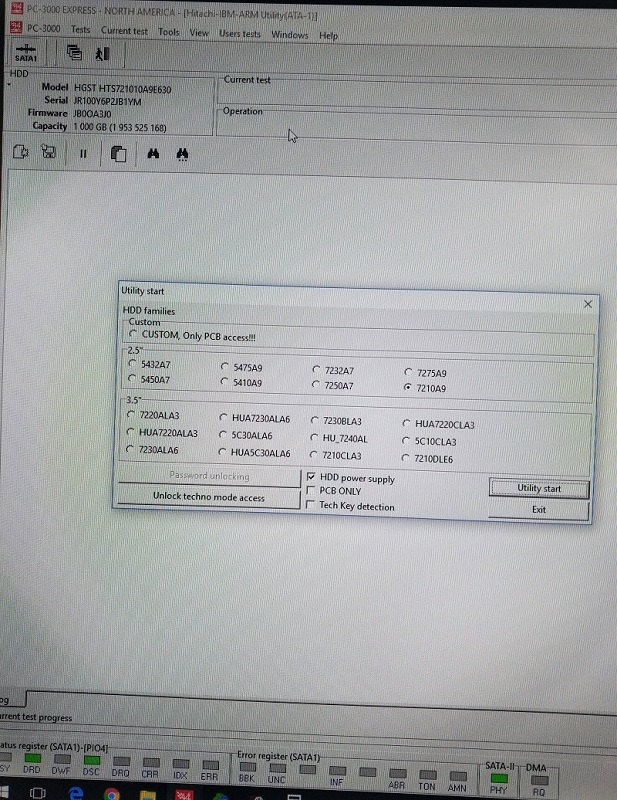The width and height of the screenshot is (617, 800).
Task: Close the Utility start dialog
Action: 587,304
